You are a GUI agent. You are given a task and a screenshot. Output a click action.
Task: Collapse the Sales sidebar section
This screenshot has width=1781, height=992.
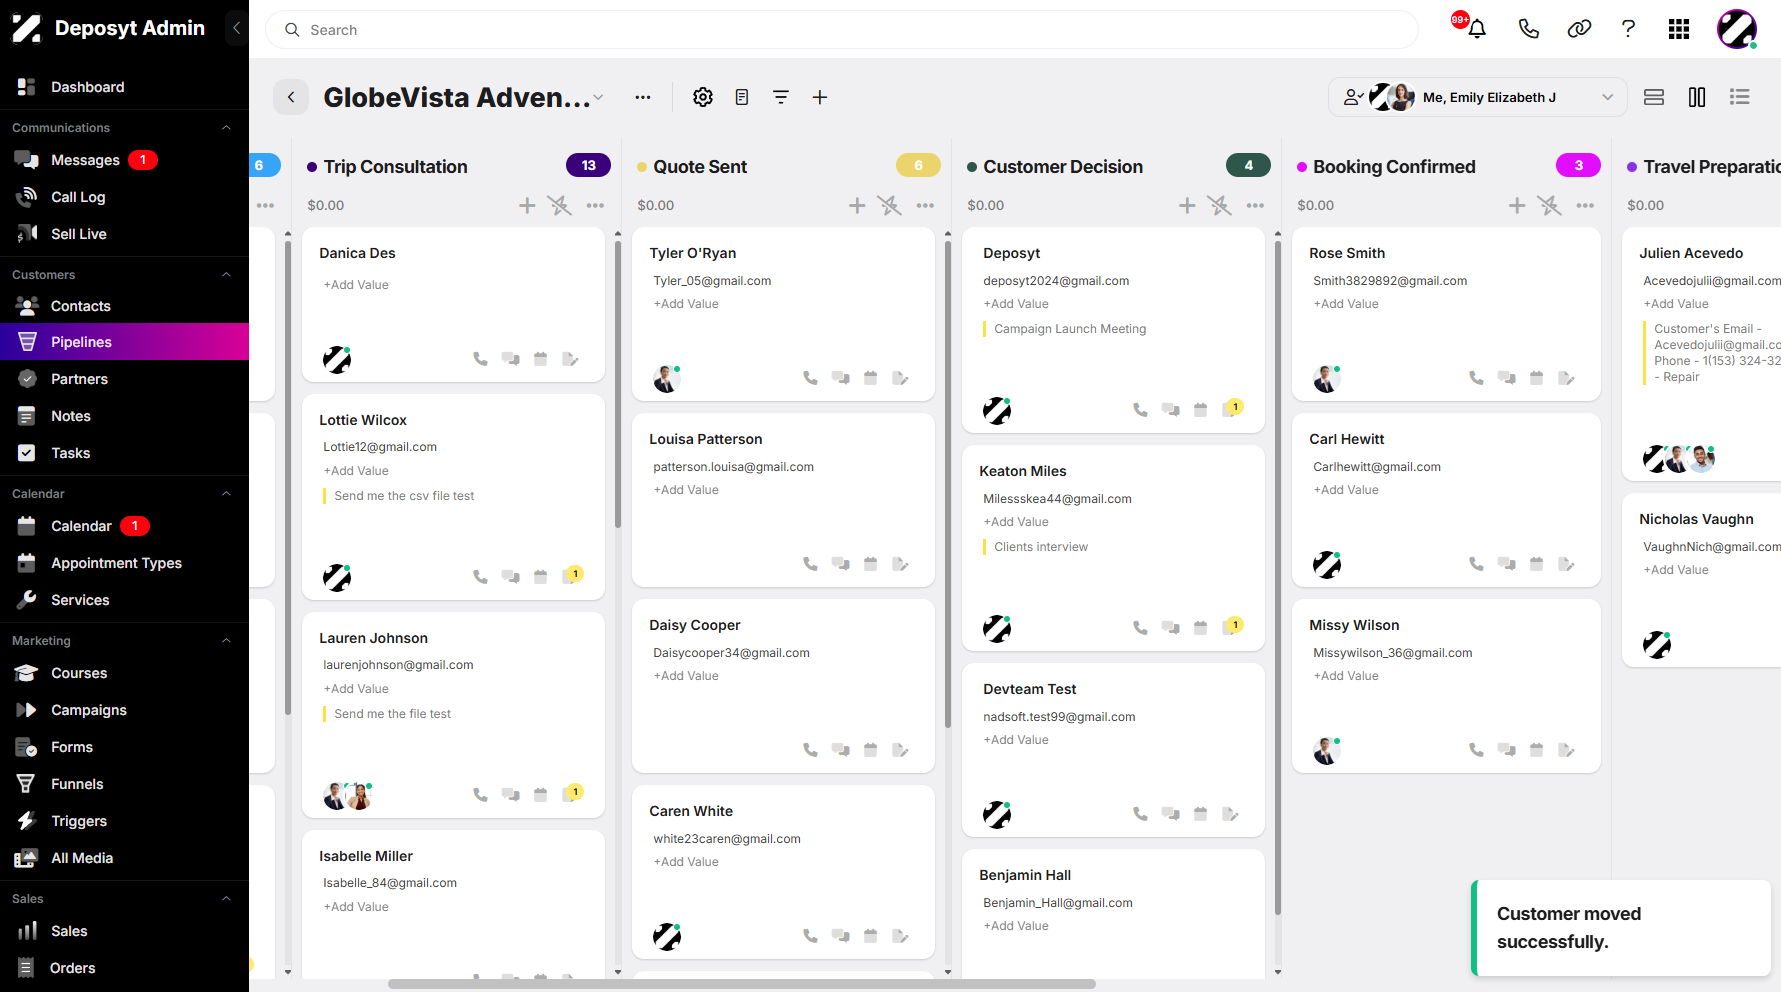click(x=226, y=899)
